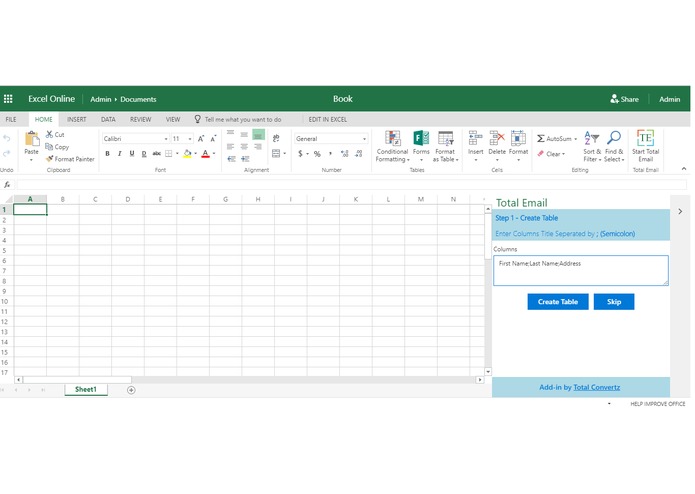Click the decrease decimal icon

click(359, 154)
